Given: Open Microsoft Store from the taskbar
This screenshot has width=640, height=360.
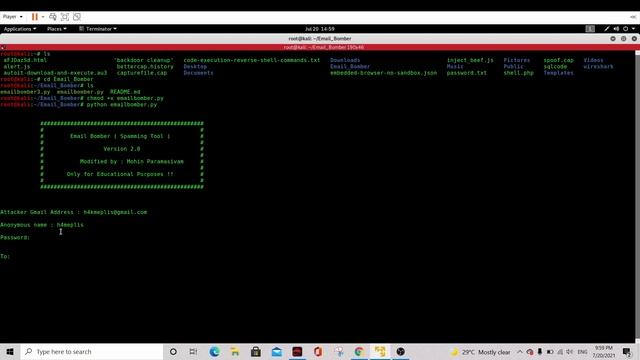Looking at the screenshot, I should [256, 351].
